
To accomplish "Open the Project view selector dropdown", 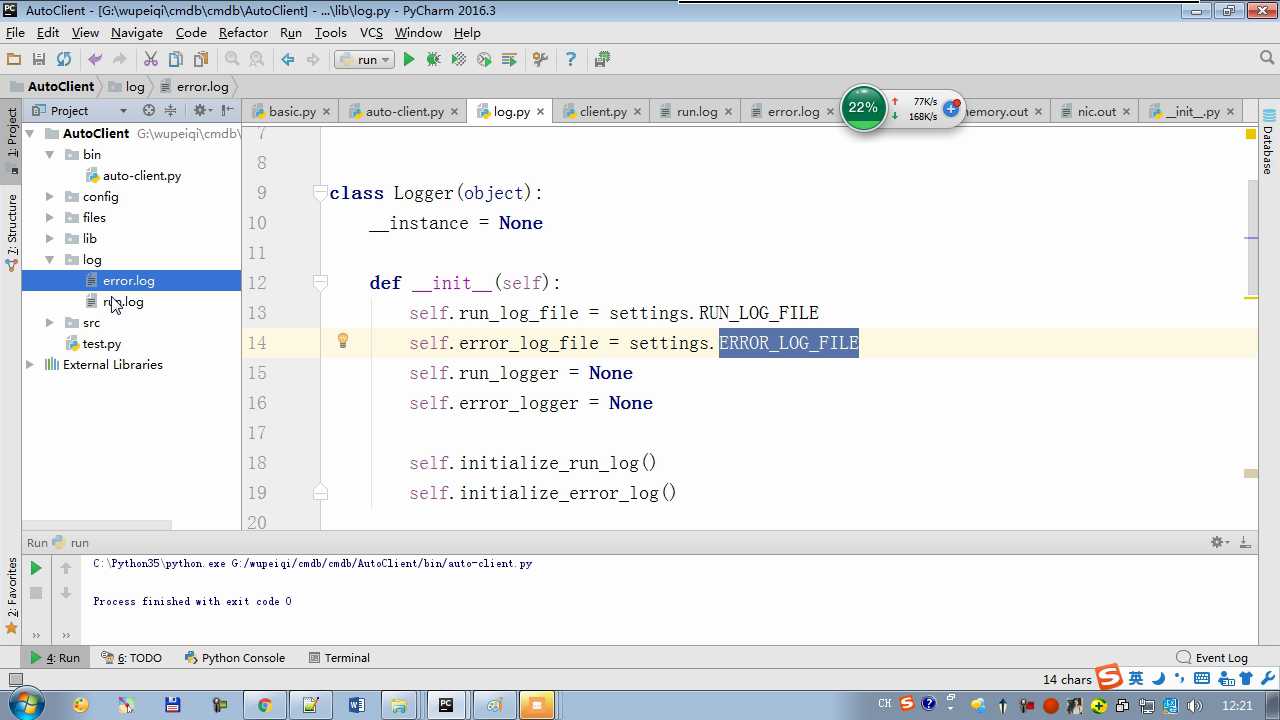I will click(x=123, y=111).
